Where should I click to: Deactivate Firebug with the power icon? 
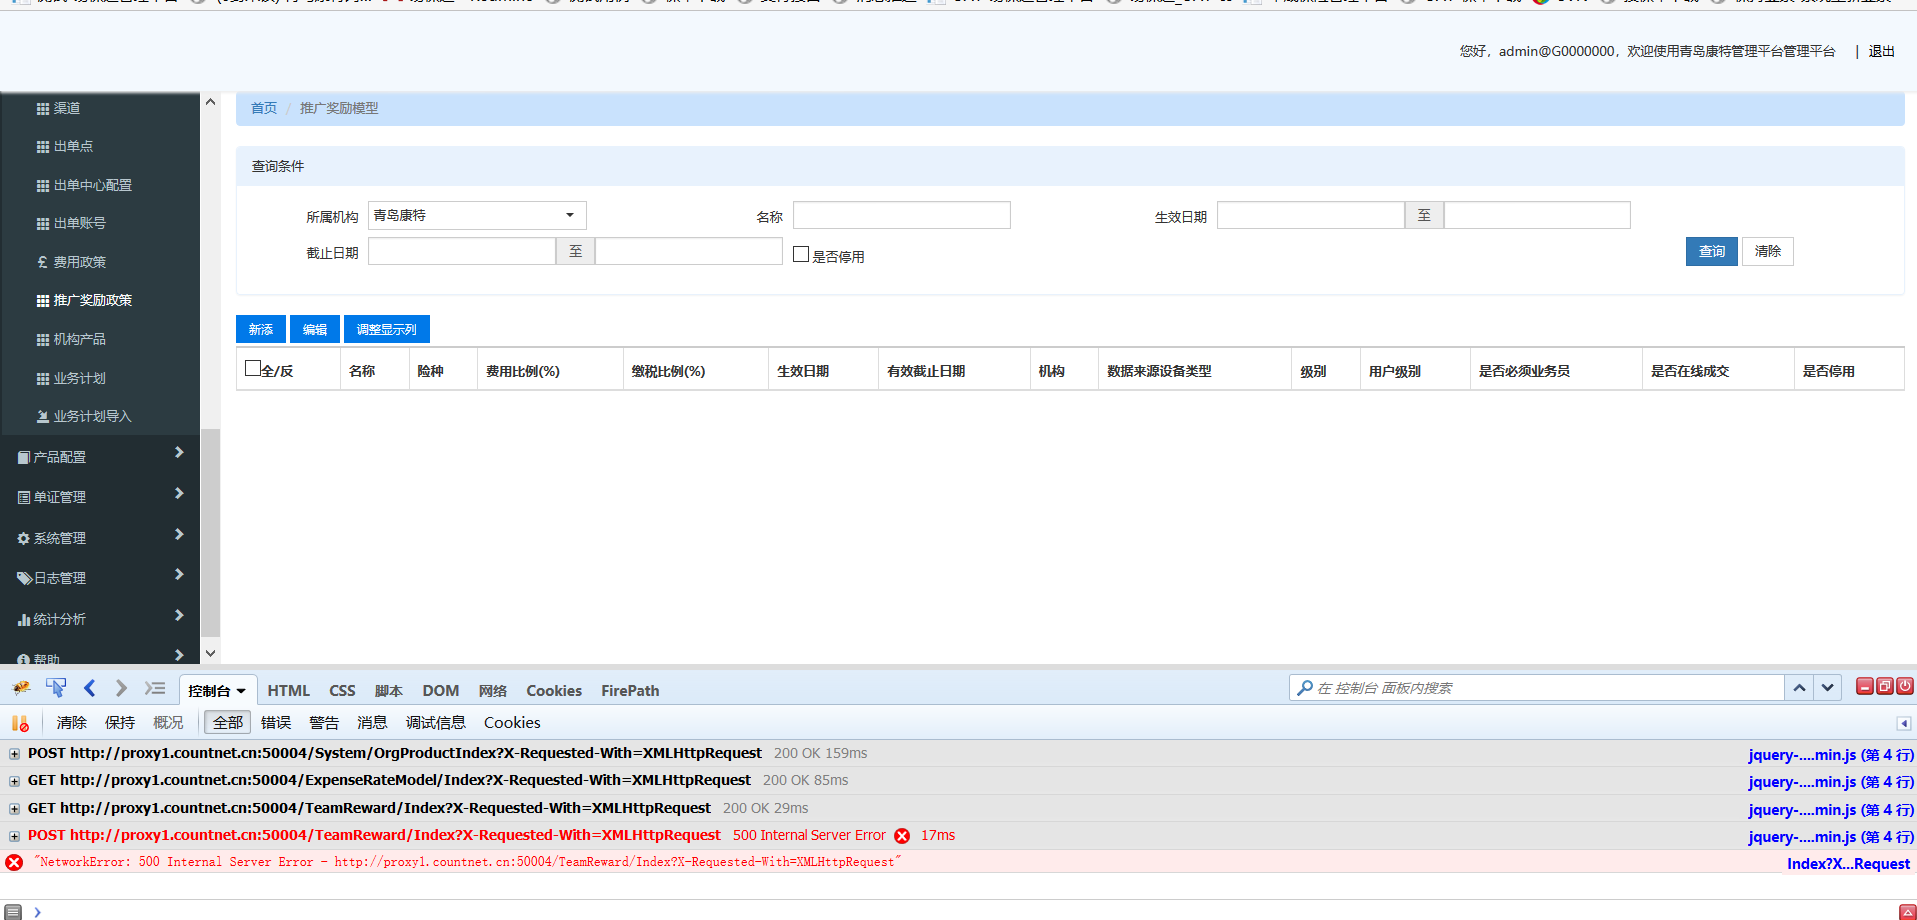1904,686
